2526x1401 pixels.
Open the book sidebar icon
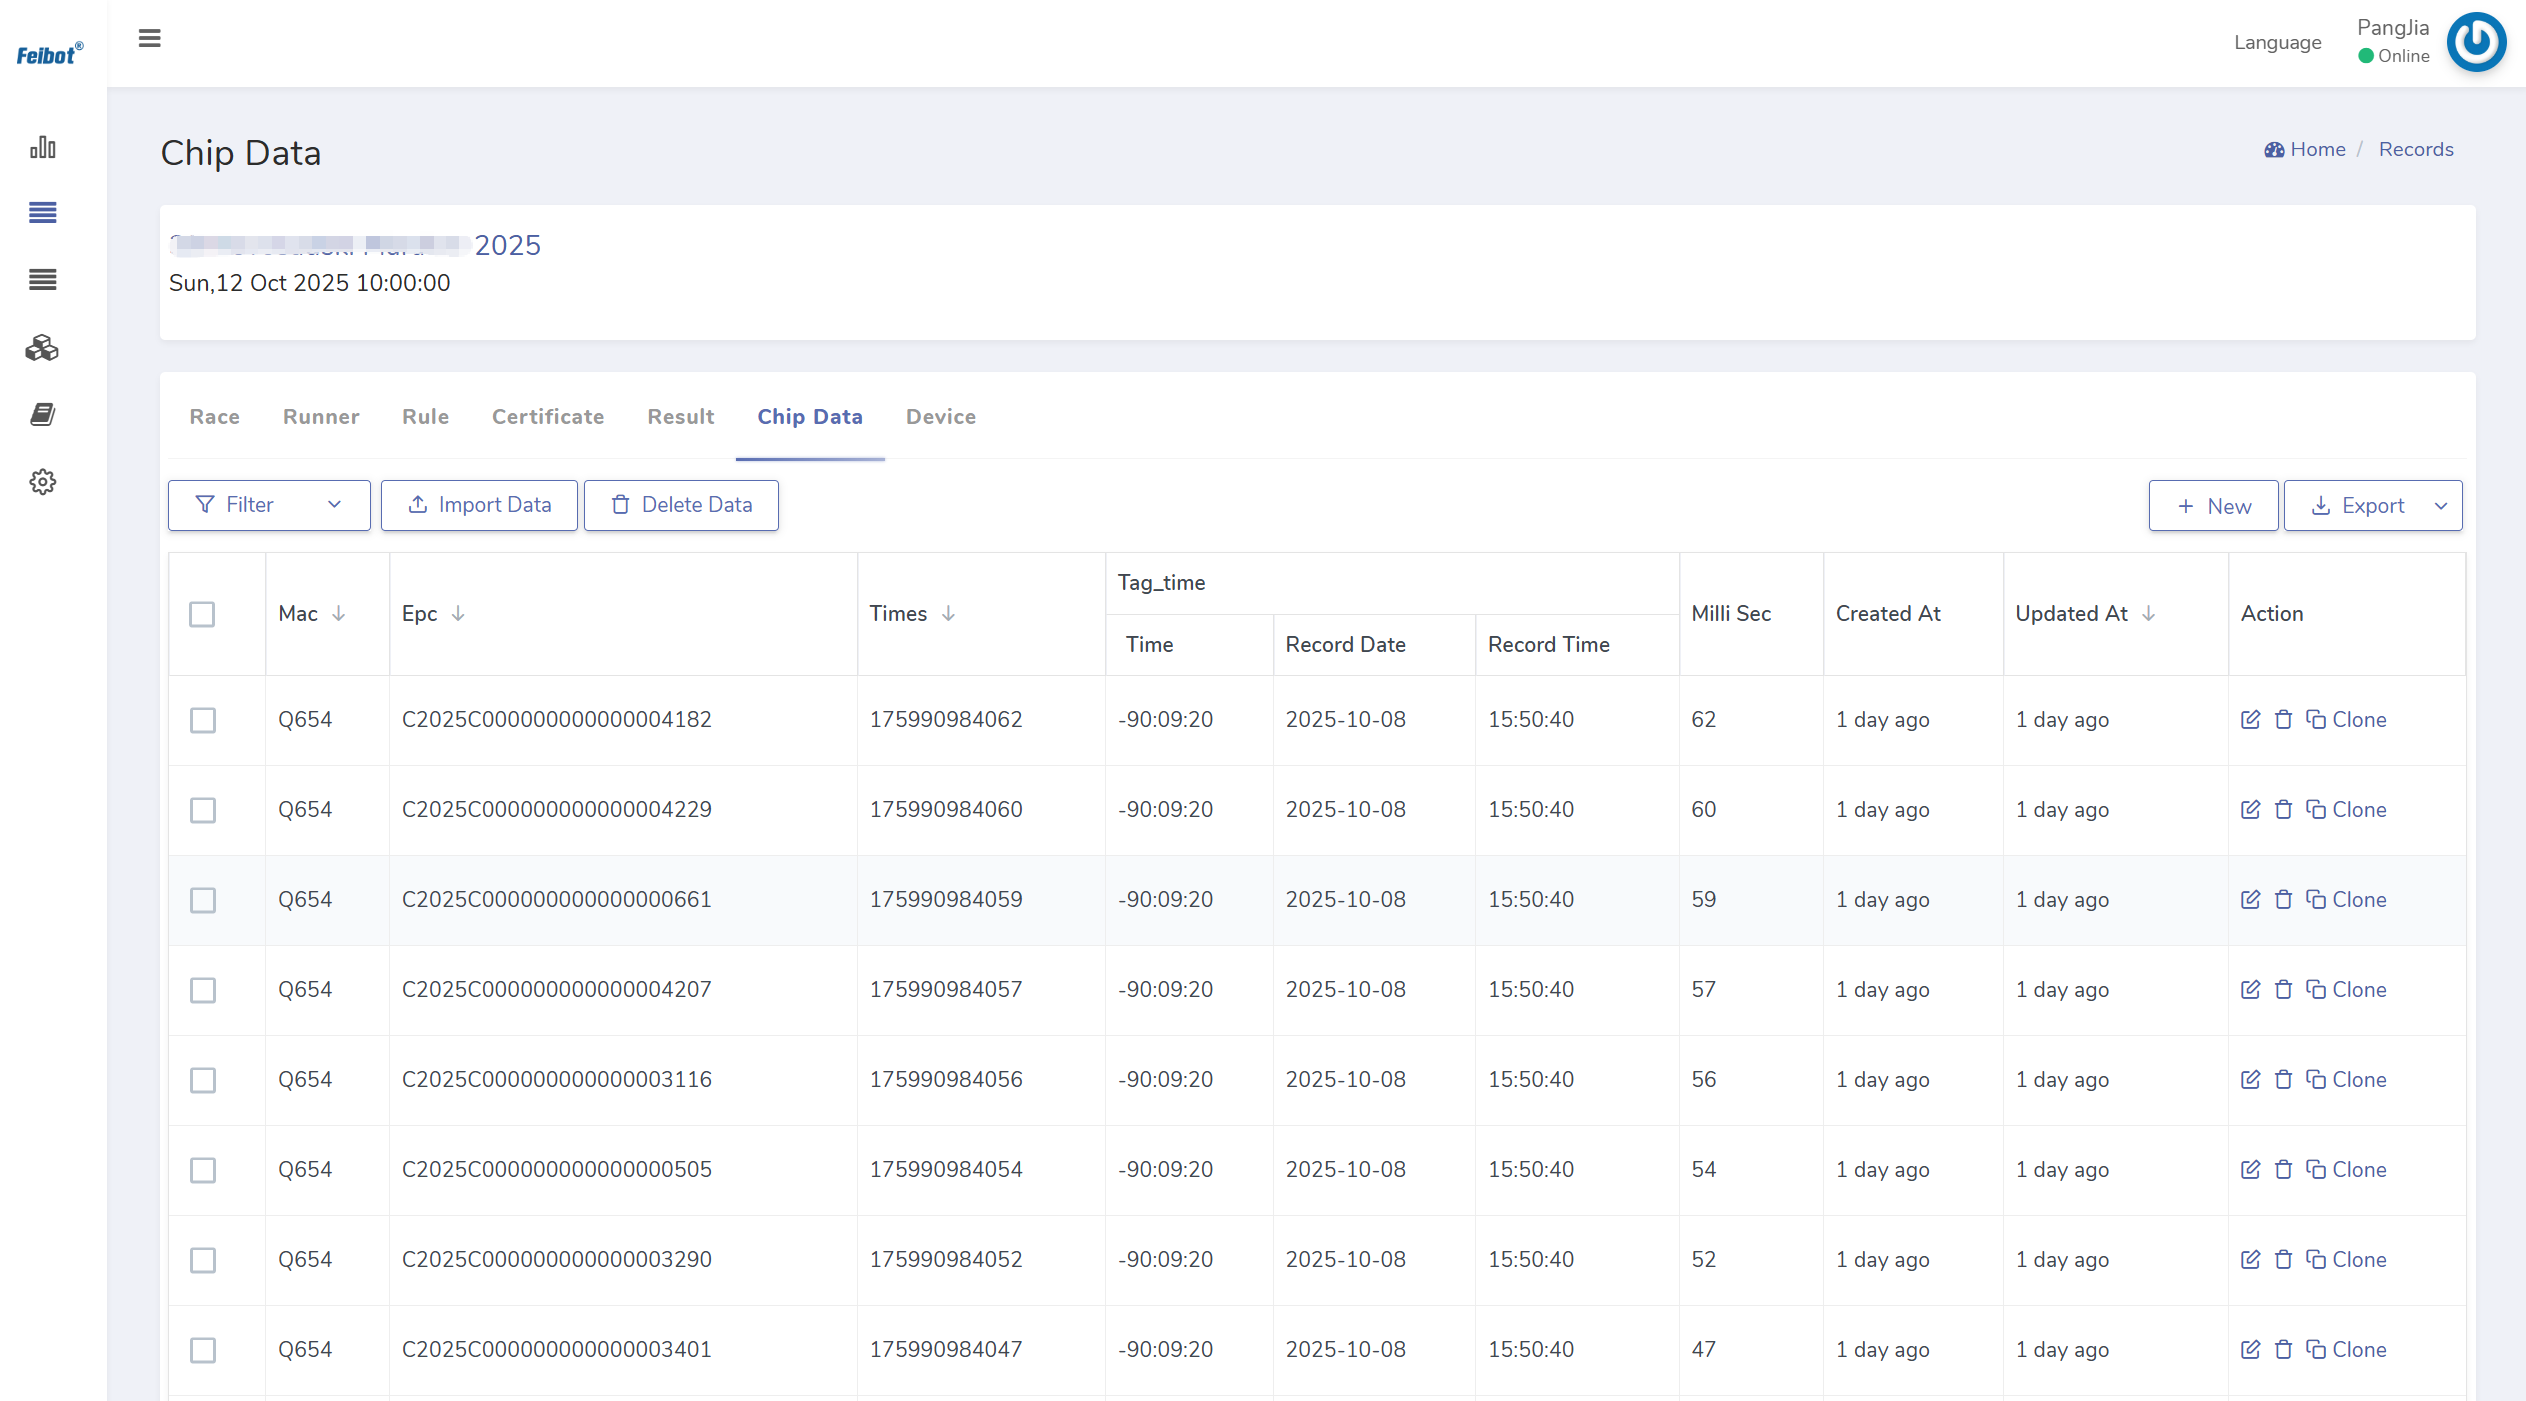43,414
